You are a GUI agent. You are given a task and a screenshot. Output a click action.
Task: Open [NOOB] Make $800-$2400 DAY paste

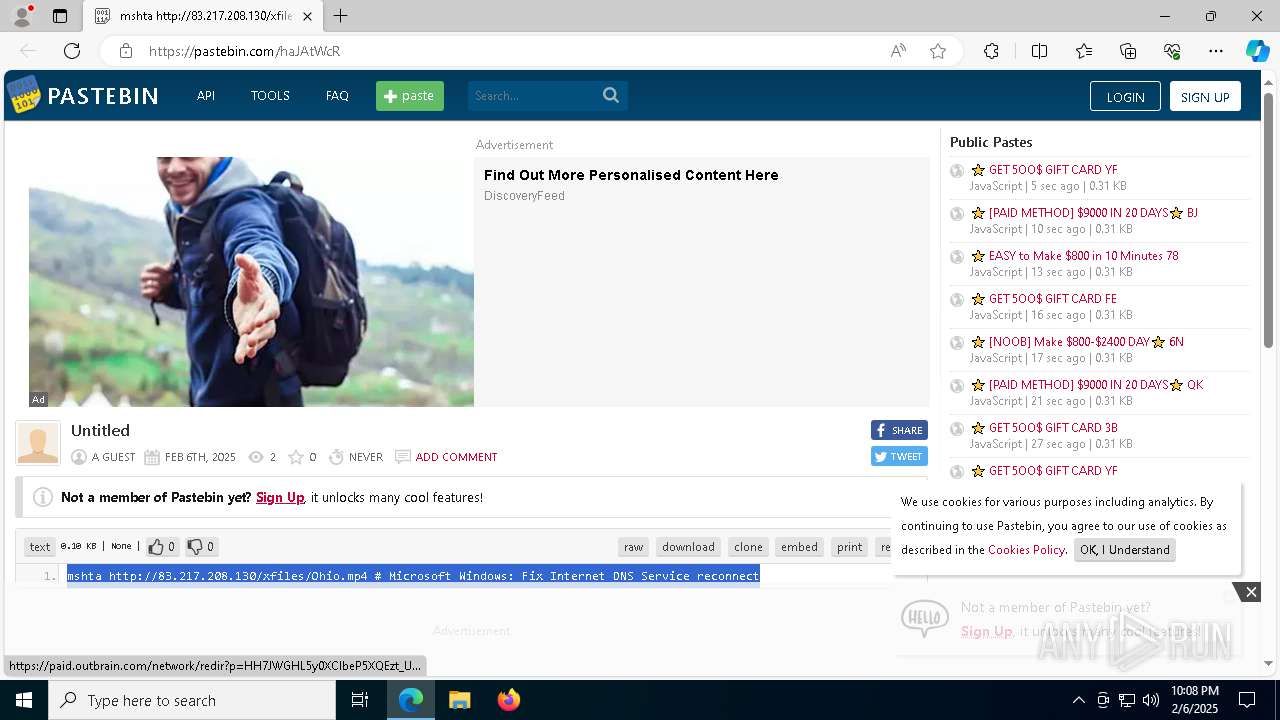click(1086, 342)
